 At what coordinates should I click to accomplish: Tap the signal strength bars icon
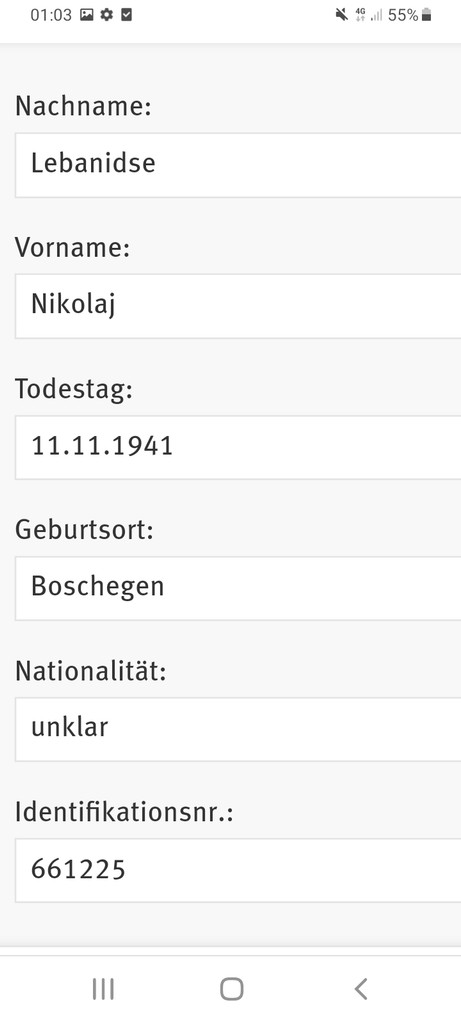(376, 16)
